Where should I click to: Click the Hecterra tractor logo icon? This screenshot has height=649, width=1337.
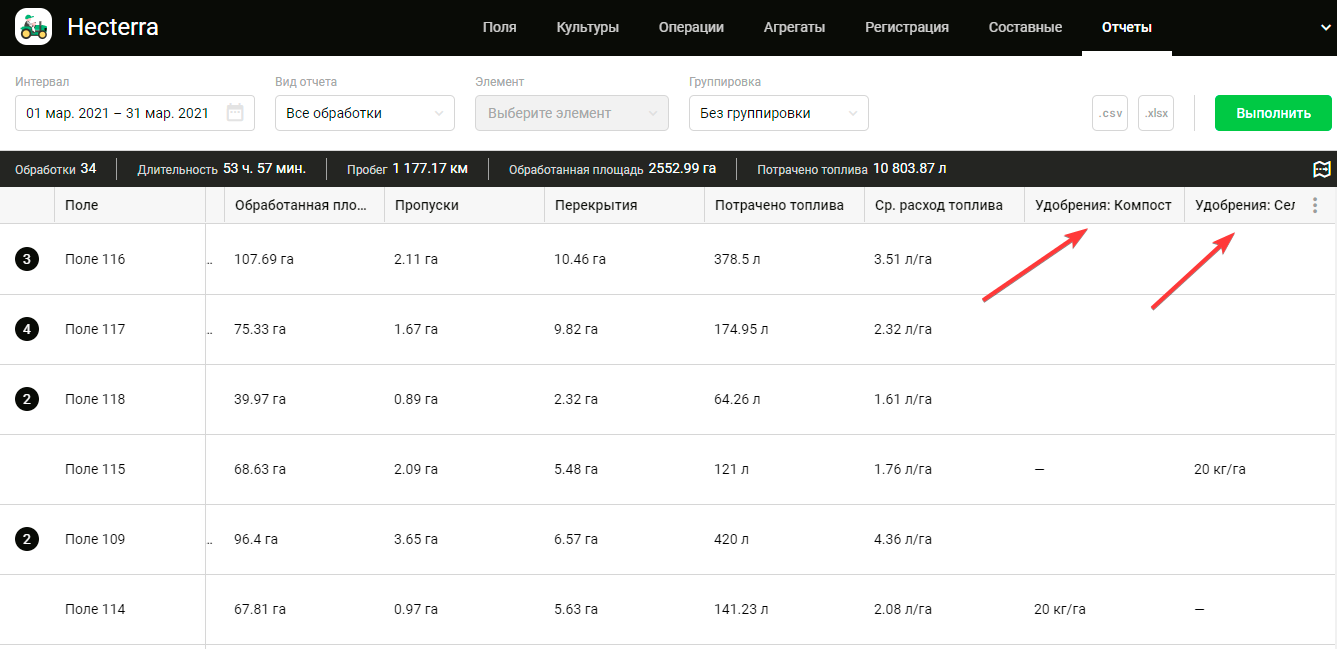click(x=33, y=27)
